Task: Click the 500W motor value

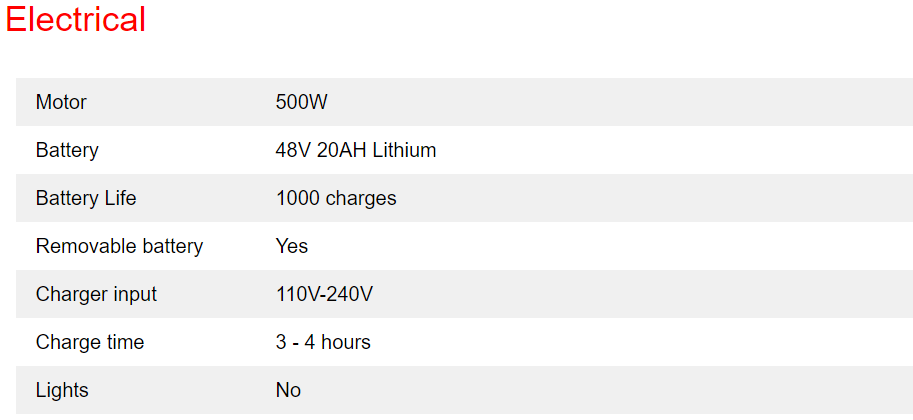Action: click(302, 102)
